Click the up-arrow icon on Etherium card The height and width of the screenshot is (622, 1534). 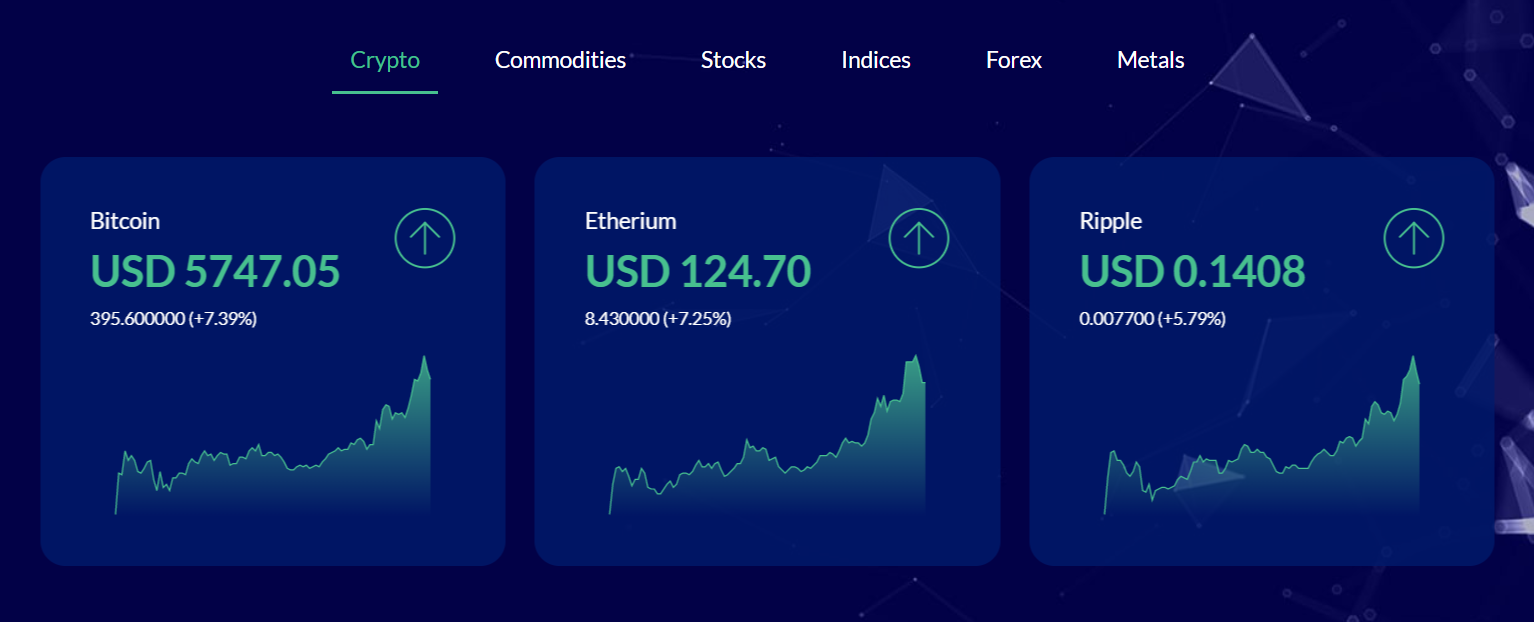tap(919, 238)
